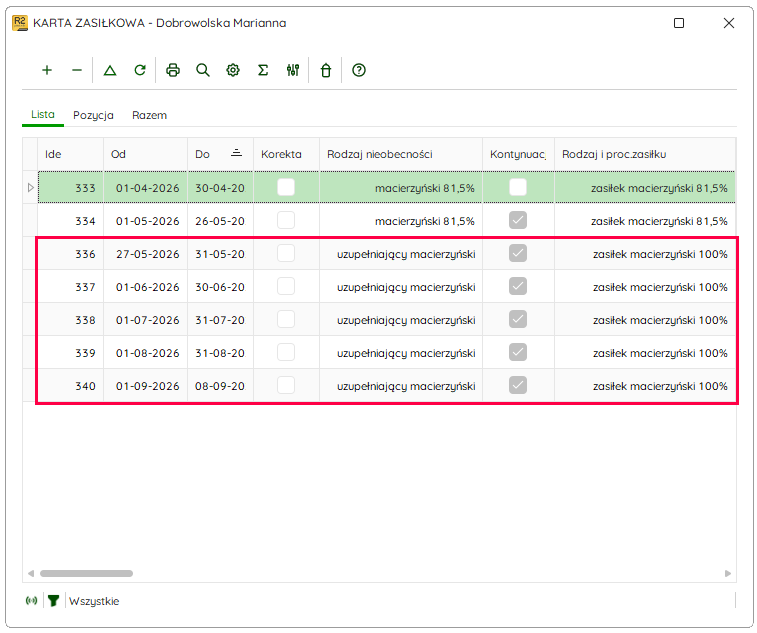
Task: Add a new record with plus icon
Action: coord(47,70)
